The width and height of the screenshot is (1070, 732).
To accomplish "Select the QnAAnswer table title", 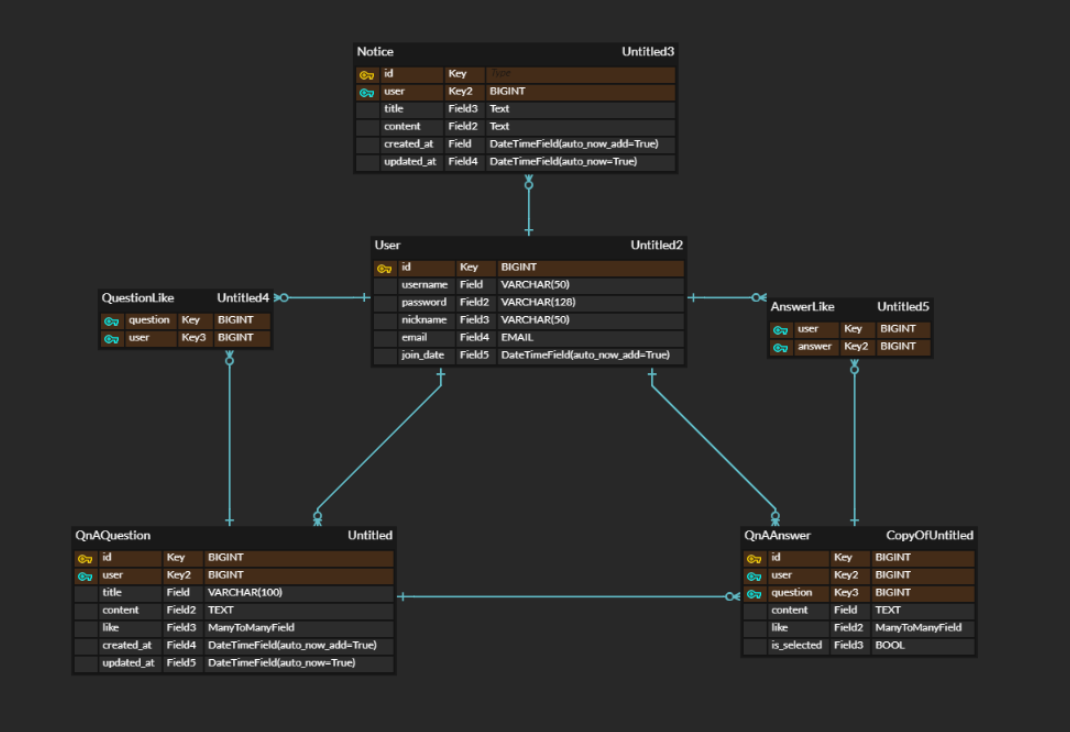I will tap(777, 535).
